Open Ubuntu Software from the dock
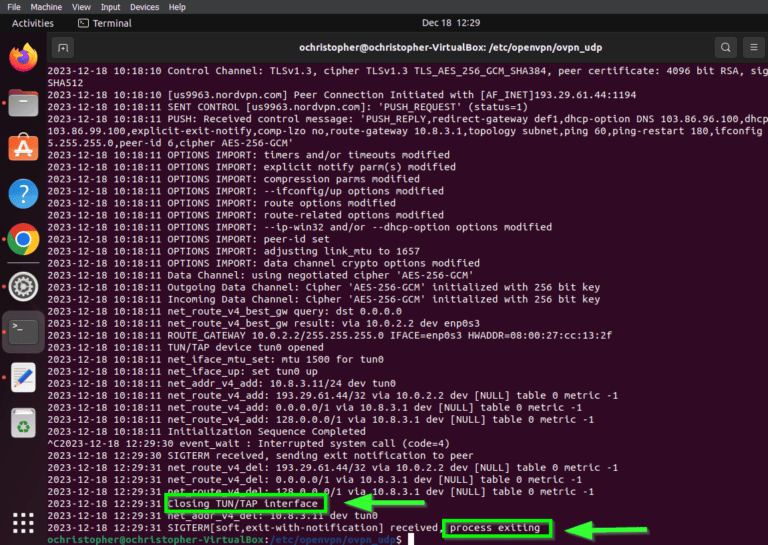 click(x=24, y=148)
